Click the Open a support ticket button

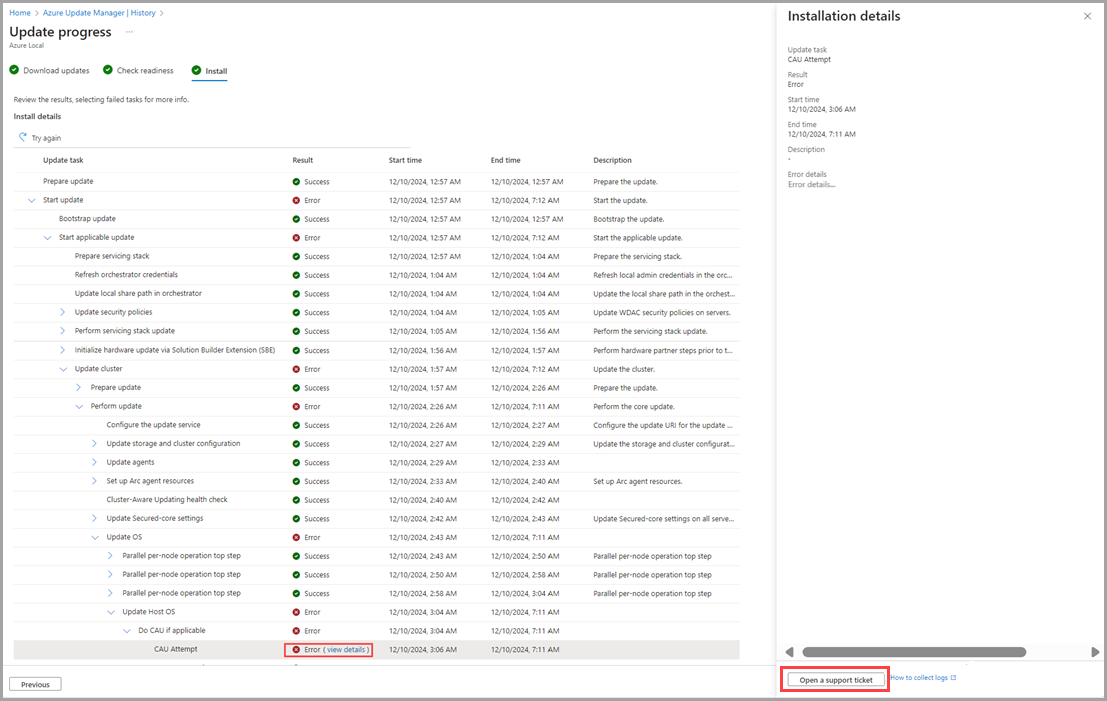(834, 679)
